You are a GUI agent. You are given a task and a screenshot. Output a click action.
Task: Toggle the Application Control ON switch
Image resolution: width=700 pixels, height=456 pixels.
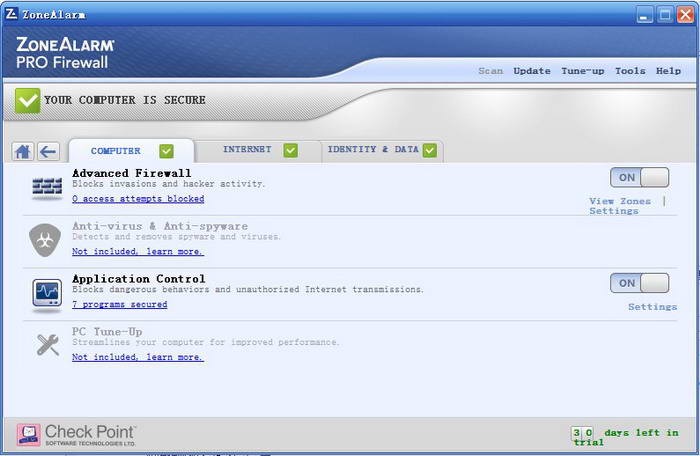coord(639,283)
